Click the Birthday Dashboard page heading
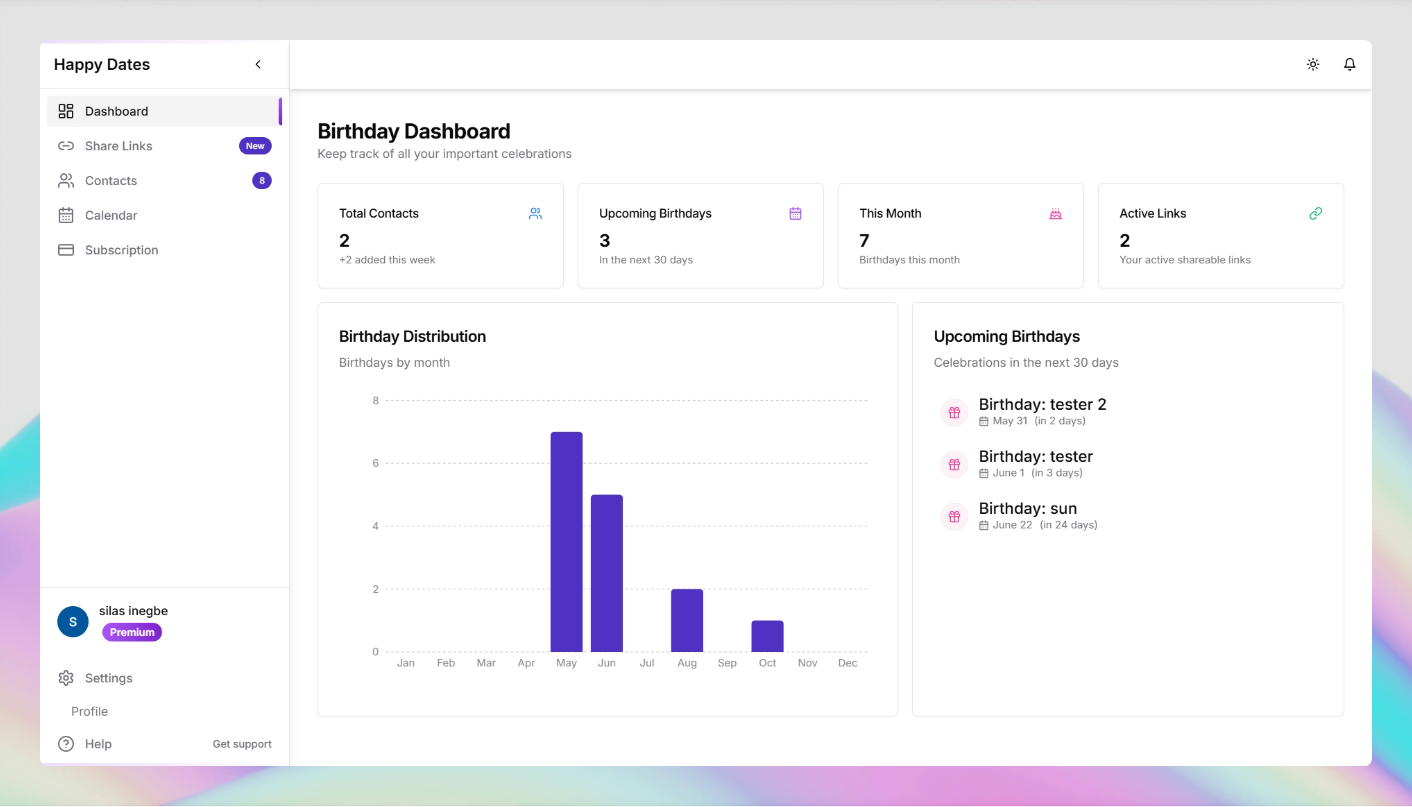The height and width of the screenshot is (807, 1412). [x=414, y=131]
